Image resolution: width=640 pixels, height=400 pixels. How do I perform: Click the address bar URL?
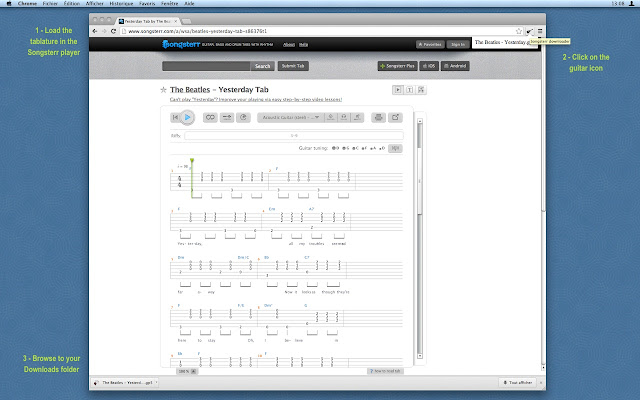pyautogui.click(x=198, y=31)
